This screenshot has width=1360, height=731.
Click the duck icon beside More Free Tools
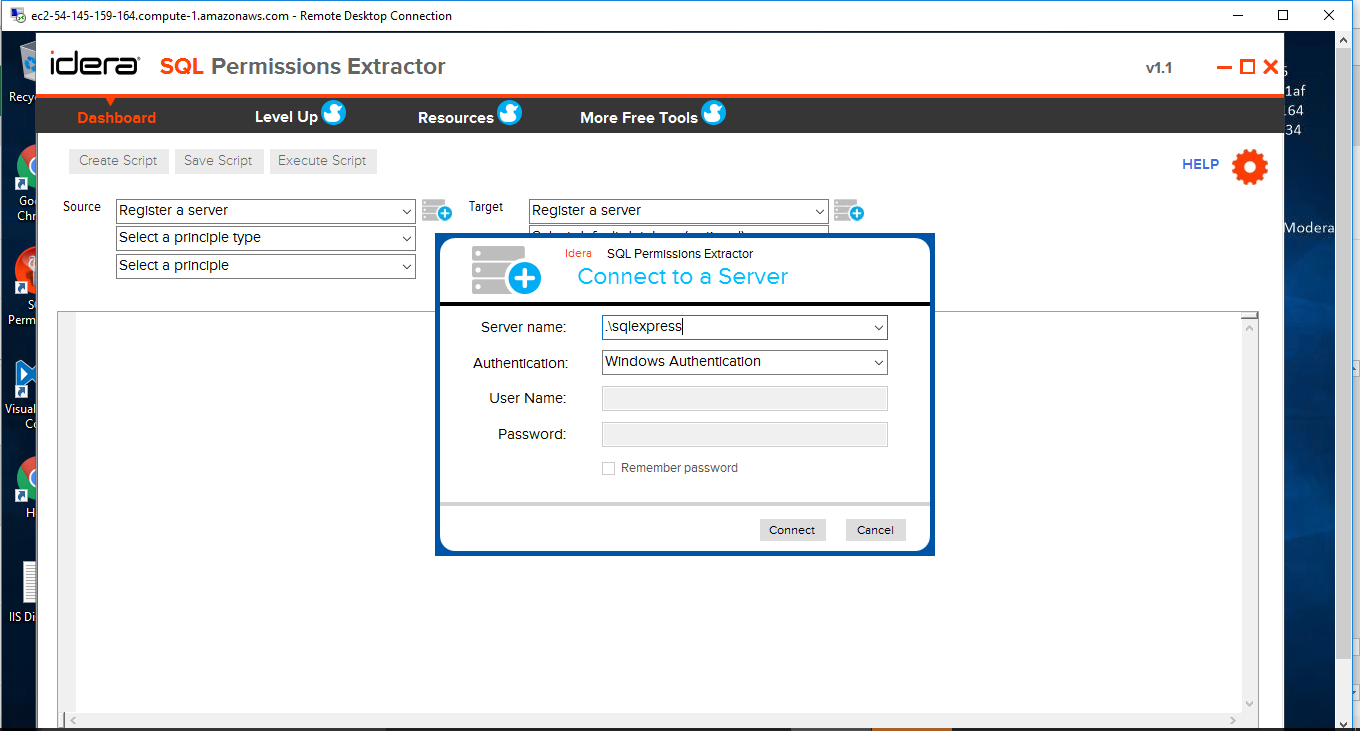[x=714, y=113]
